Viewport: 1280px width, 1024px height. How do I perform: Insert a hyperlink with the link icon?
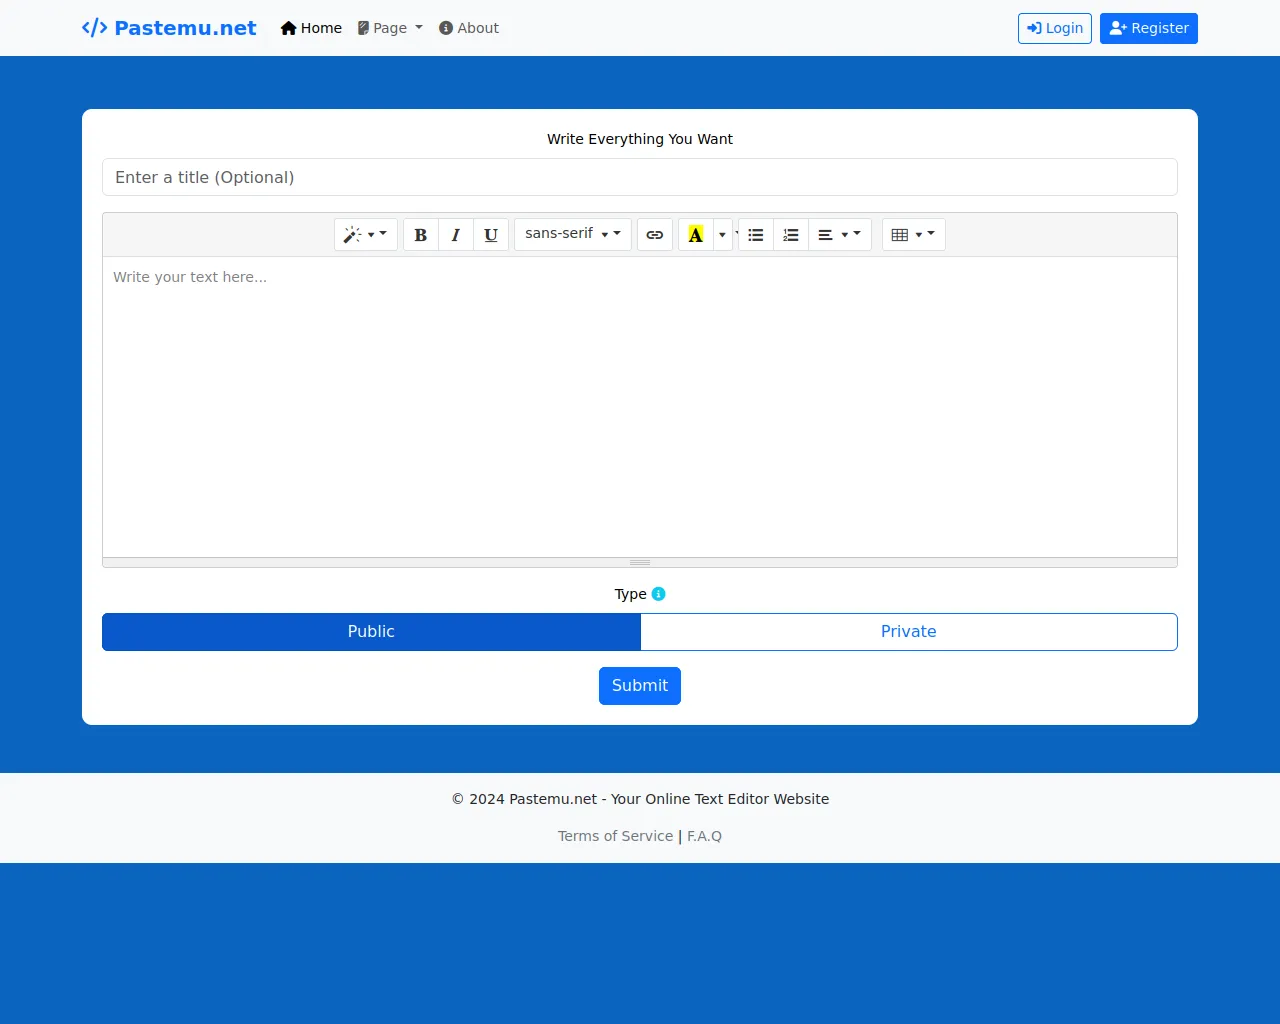coord(655,235)
